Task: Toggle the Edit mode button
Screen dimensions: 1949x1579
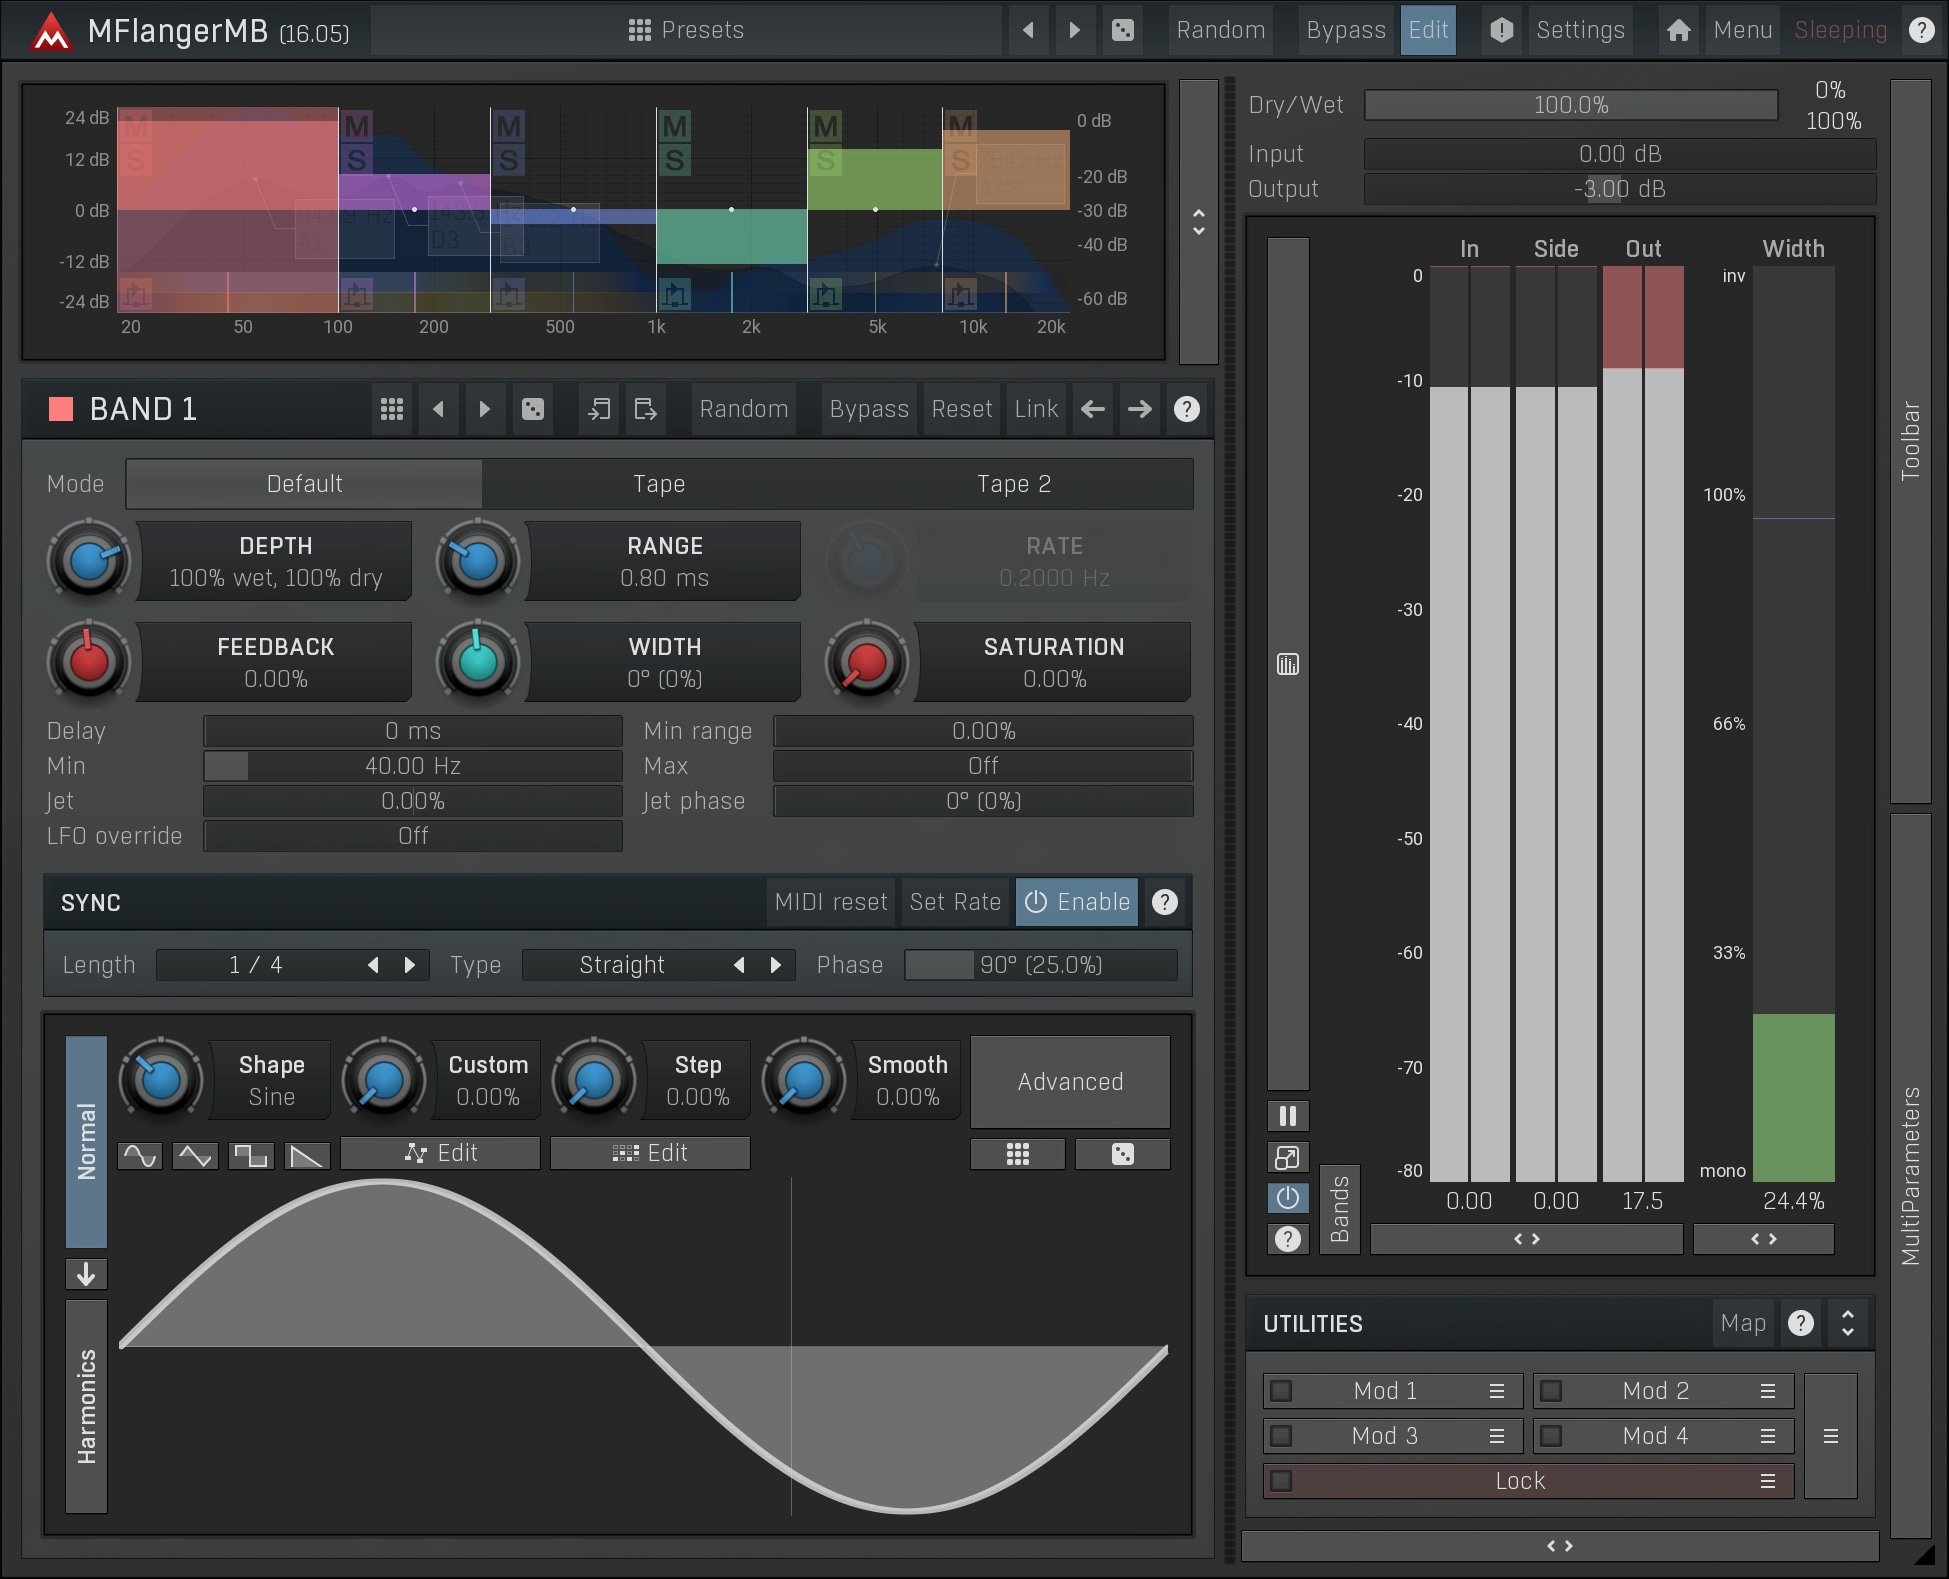Action: [1428, 30]
